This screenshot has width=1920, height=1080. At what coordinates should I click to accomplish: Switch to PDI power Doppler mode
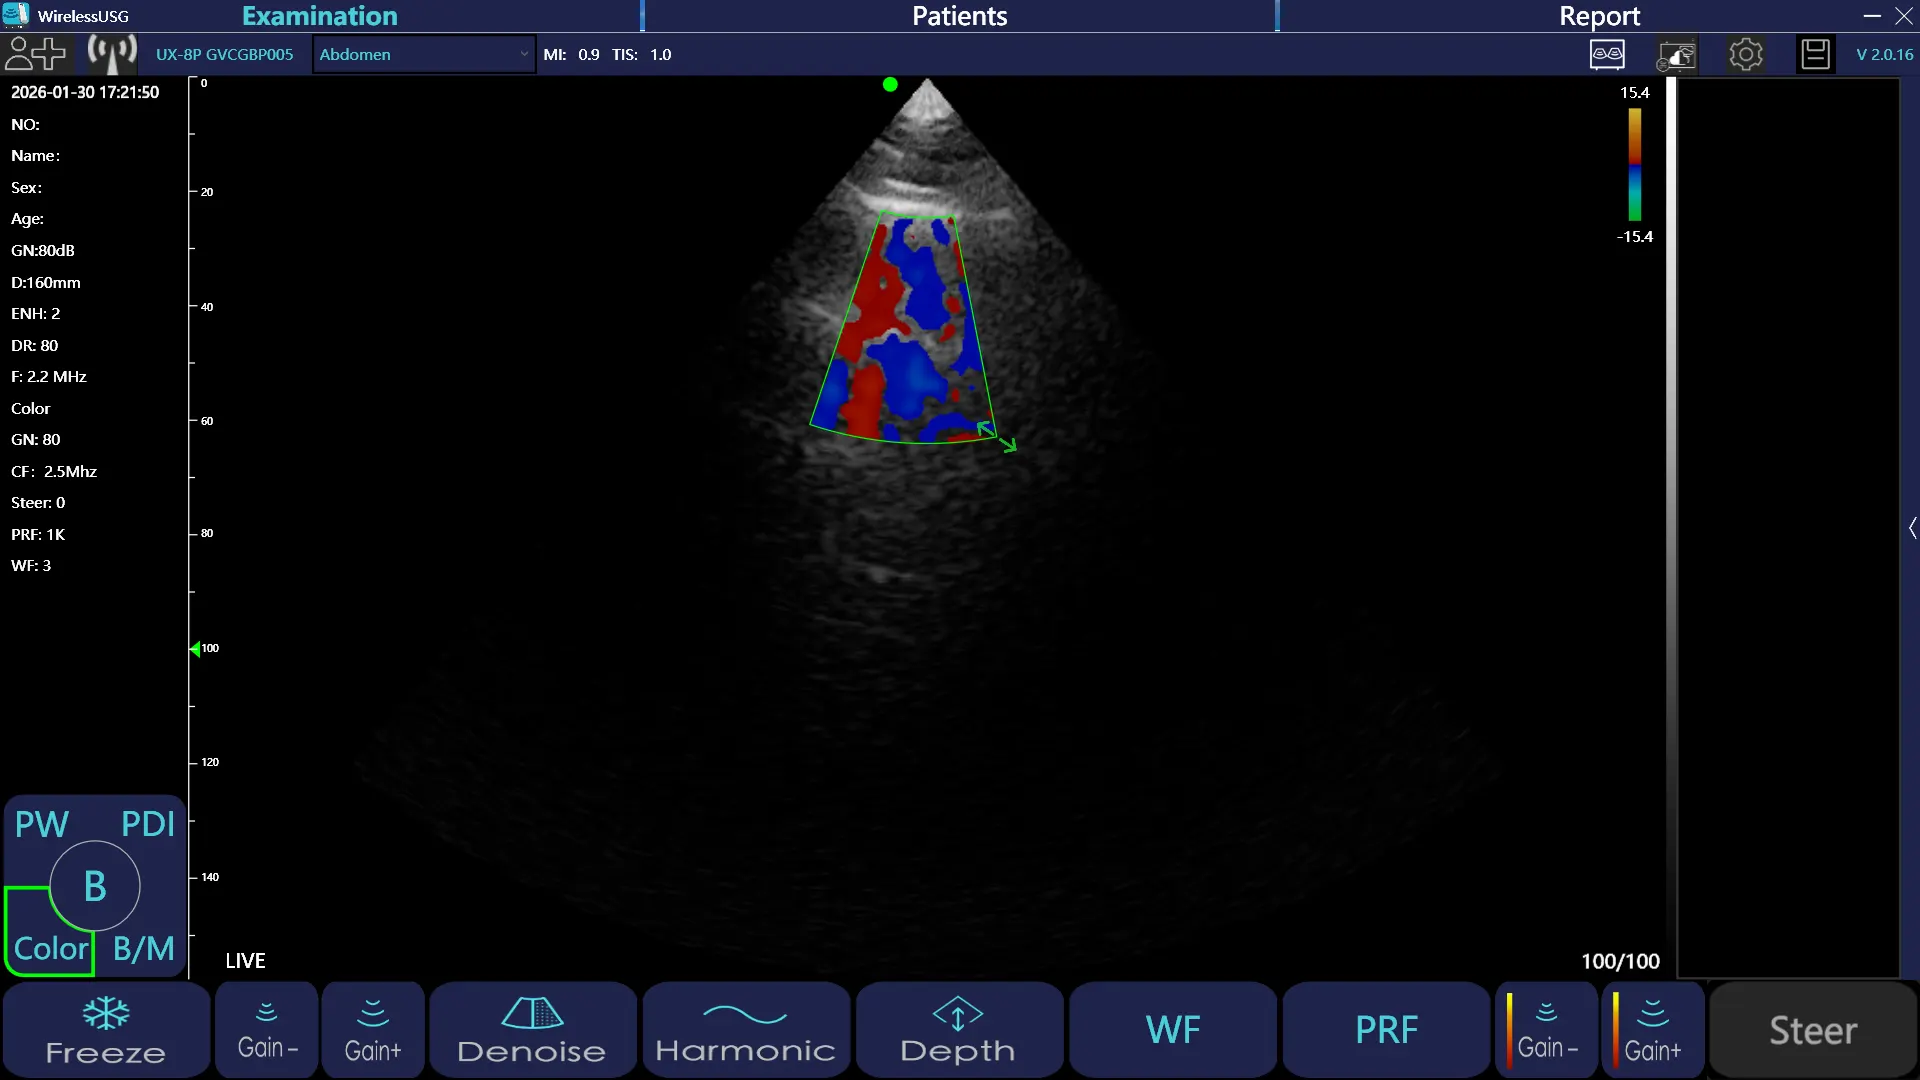[148, 824]
